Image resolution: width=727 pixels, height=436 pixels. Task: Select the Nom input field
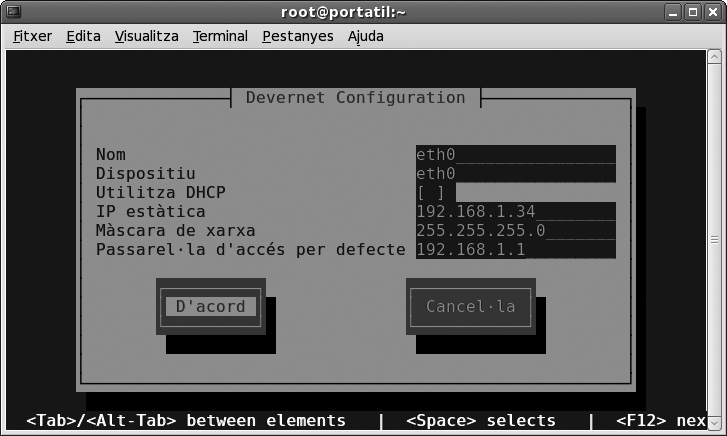(x=515, y=154)
